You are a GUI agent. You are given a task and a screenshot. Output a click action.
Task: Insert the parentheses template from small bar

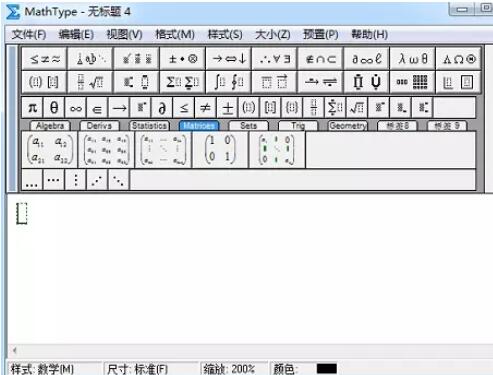(249, 108)
